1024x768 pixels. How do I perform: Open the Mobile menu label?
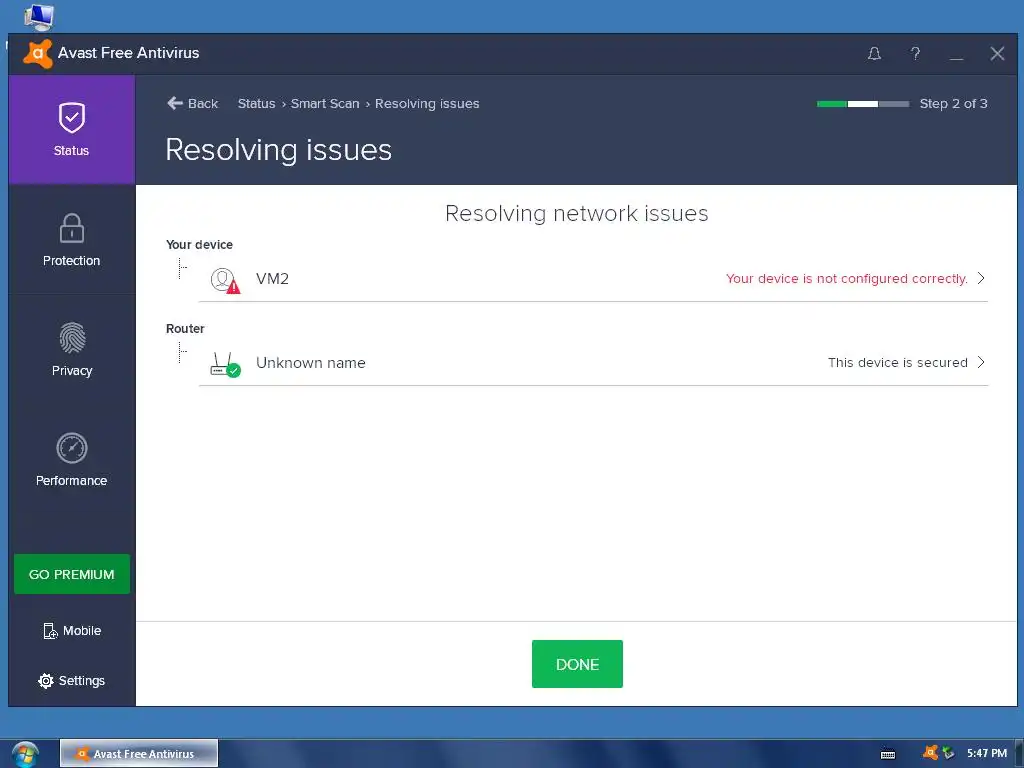82,631
